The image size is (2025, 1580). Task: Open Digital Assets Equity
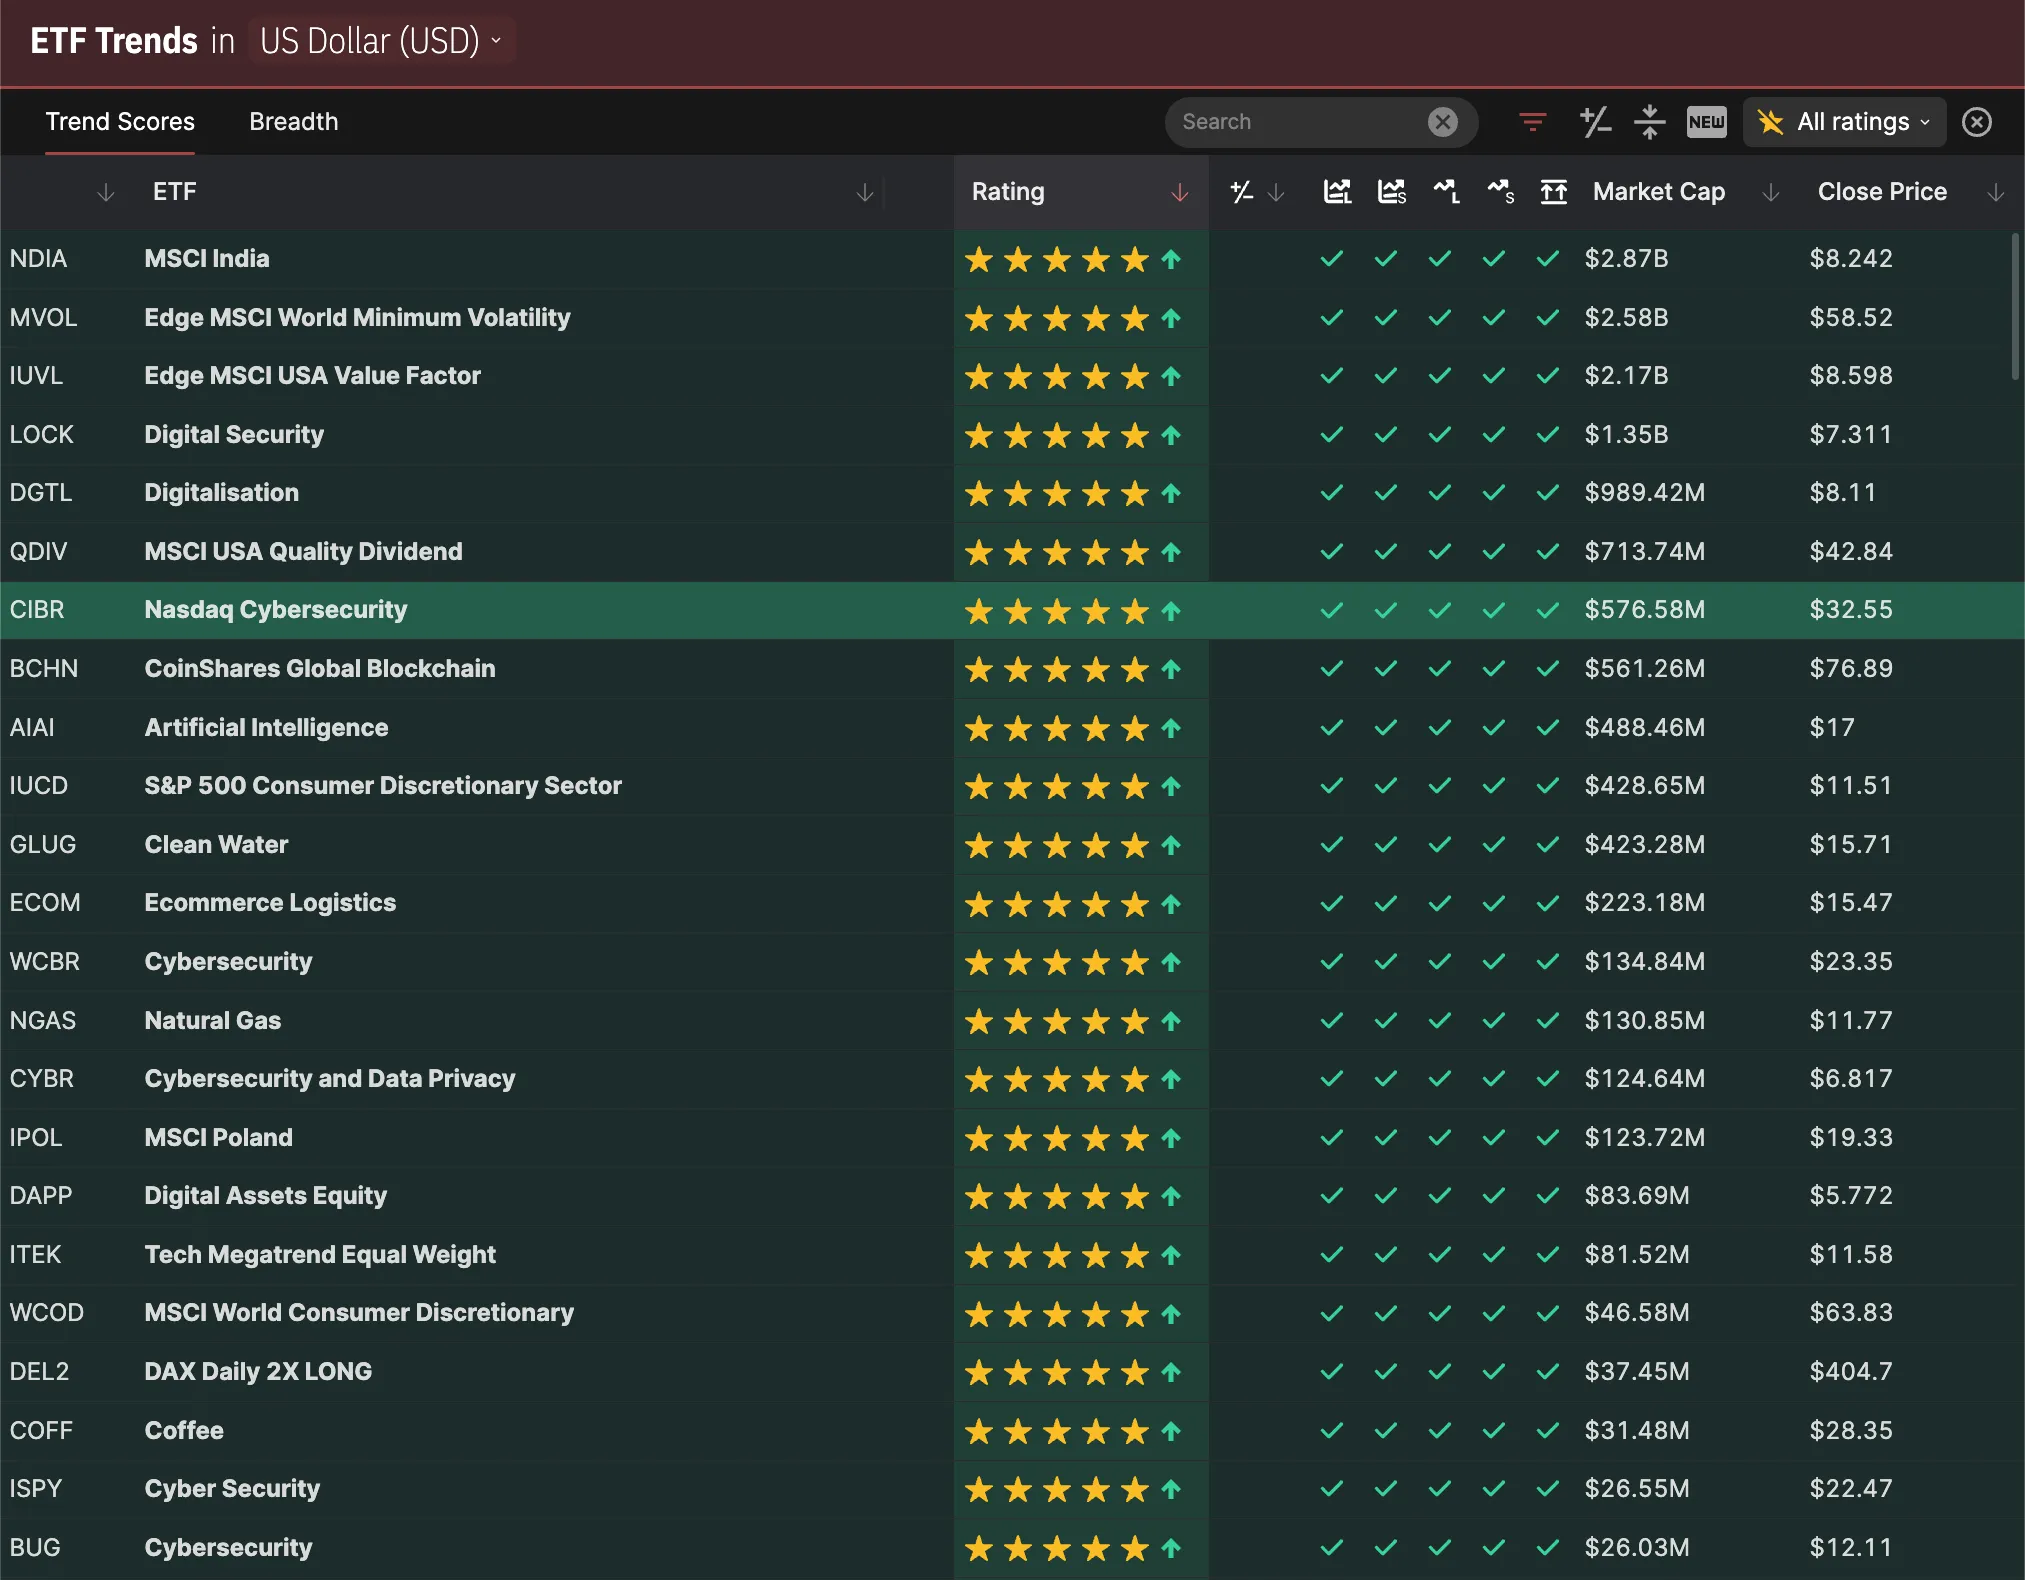click(x=266, y=1196)
